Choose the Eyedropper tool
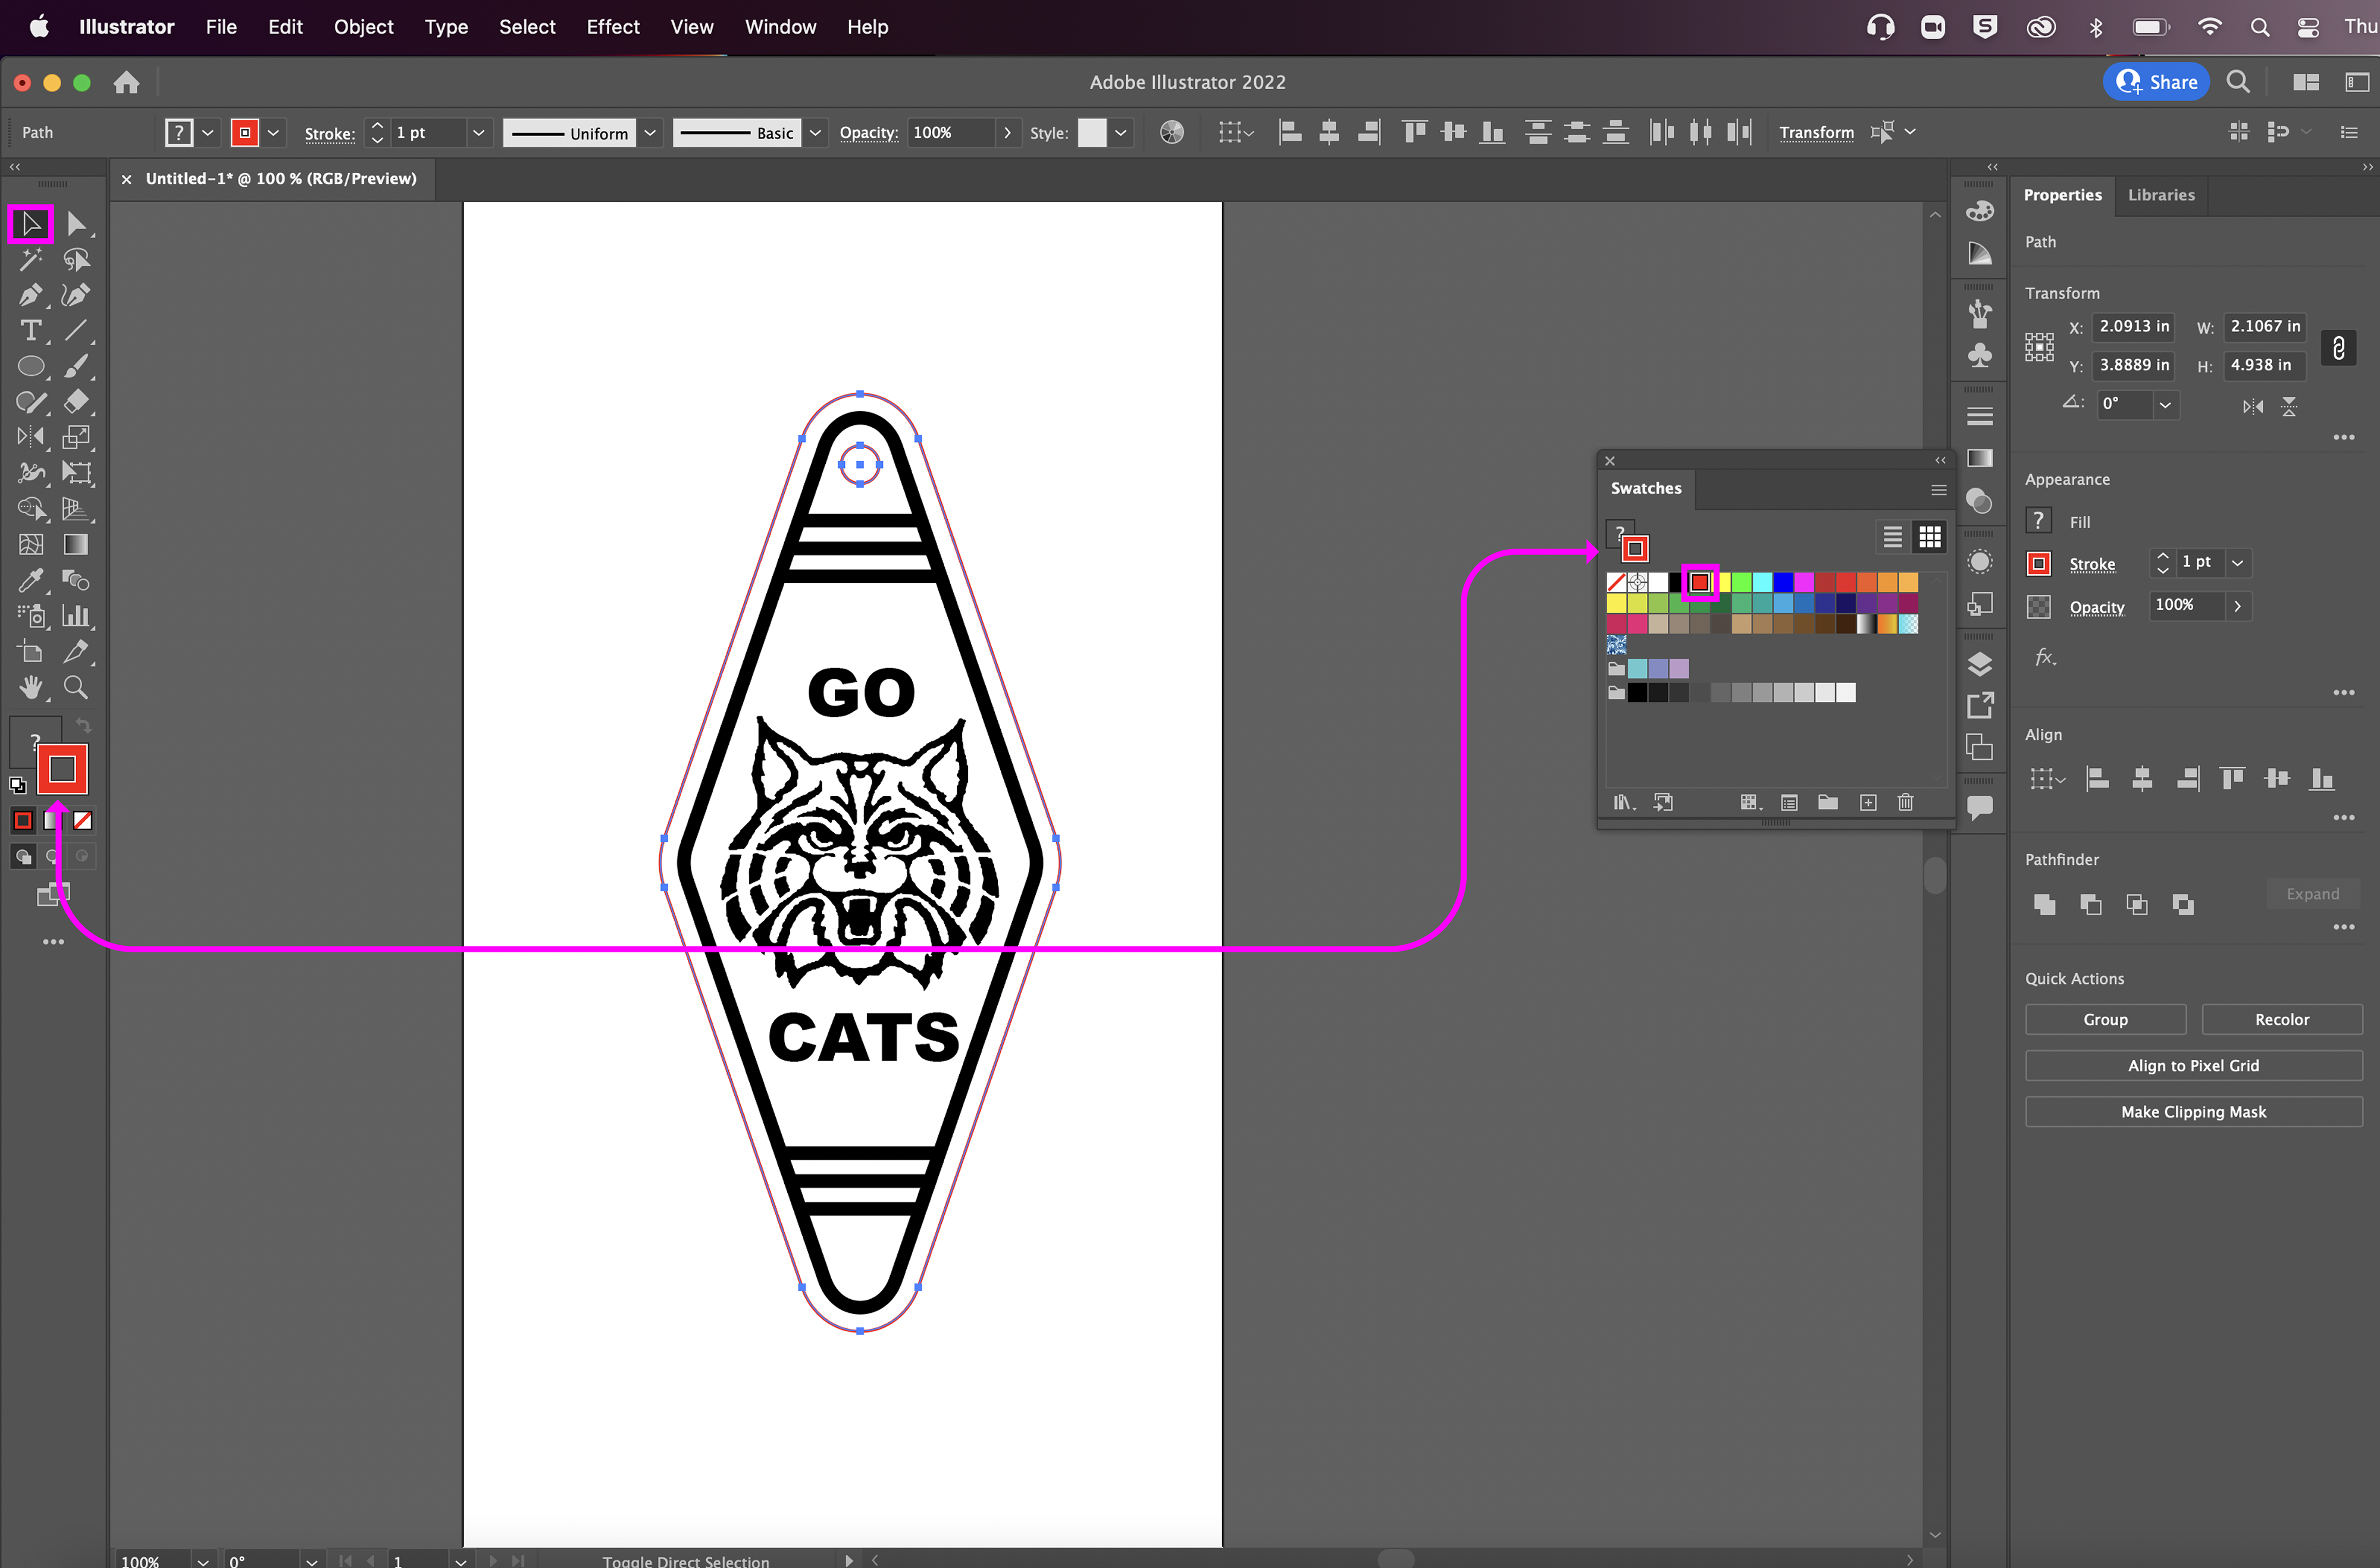This screenshot has height=1568, width=2380. [30, 581]
